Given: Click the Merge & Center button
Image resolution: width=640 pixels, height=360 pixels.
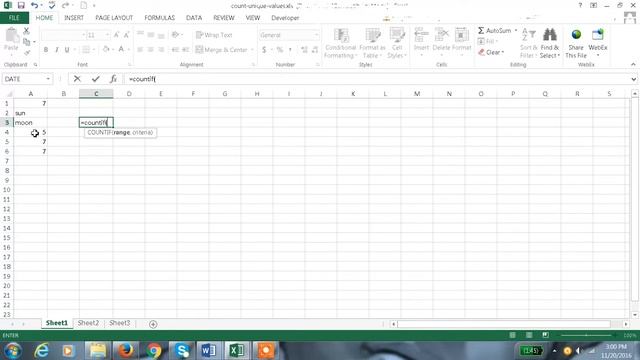Looking at the screenshot, I should tap(222, 50).
